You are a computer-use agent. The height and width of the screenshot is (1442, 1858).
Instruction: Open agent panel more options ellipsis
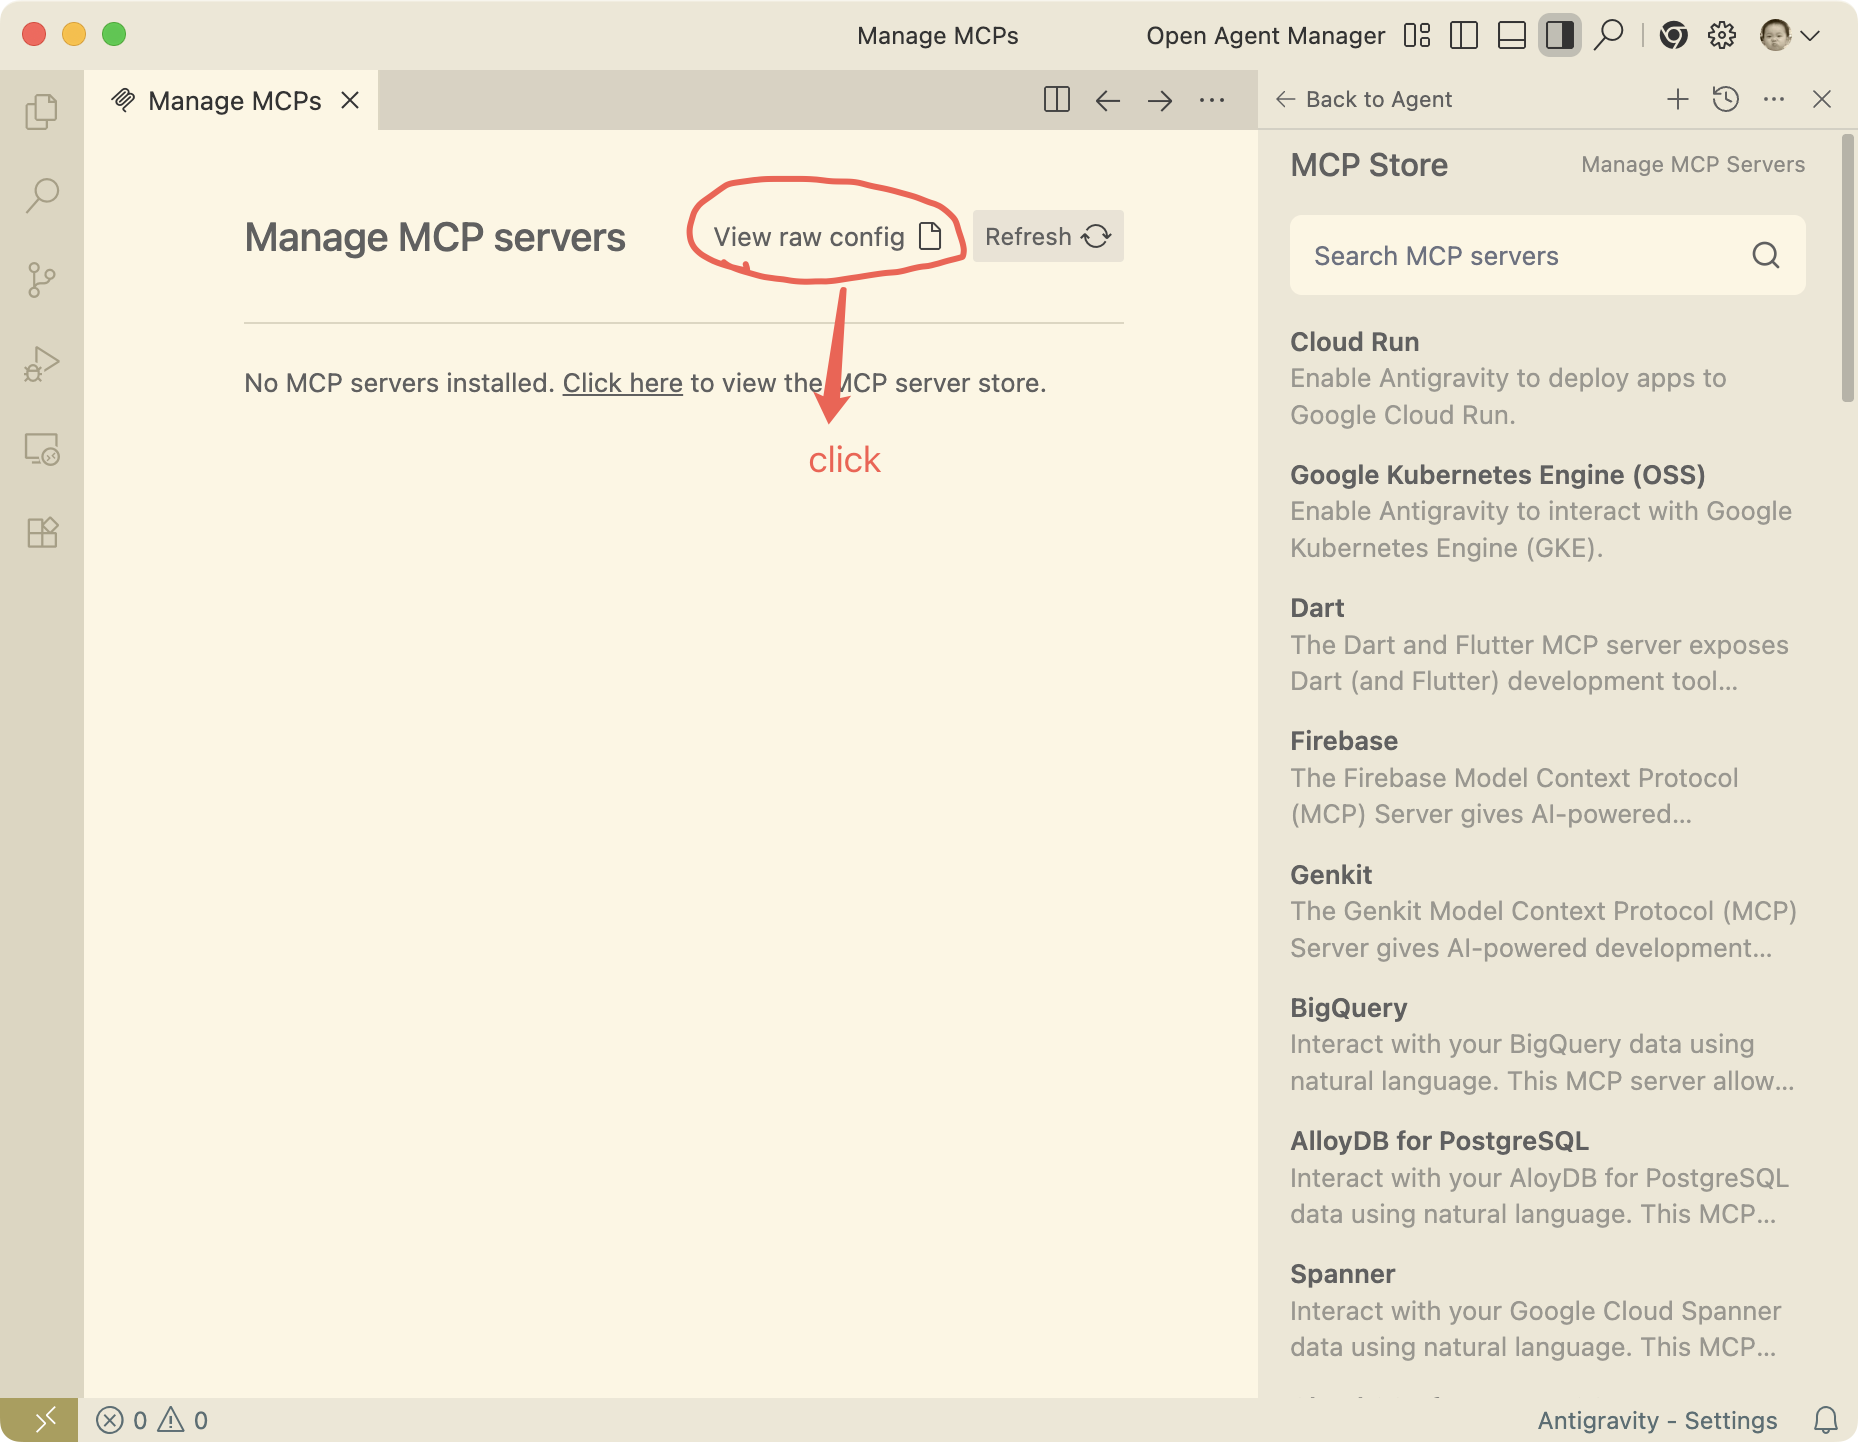tap(1773, 99)
